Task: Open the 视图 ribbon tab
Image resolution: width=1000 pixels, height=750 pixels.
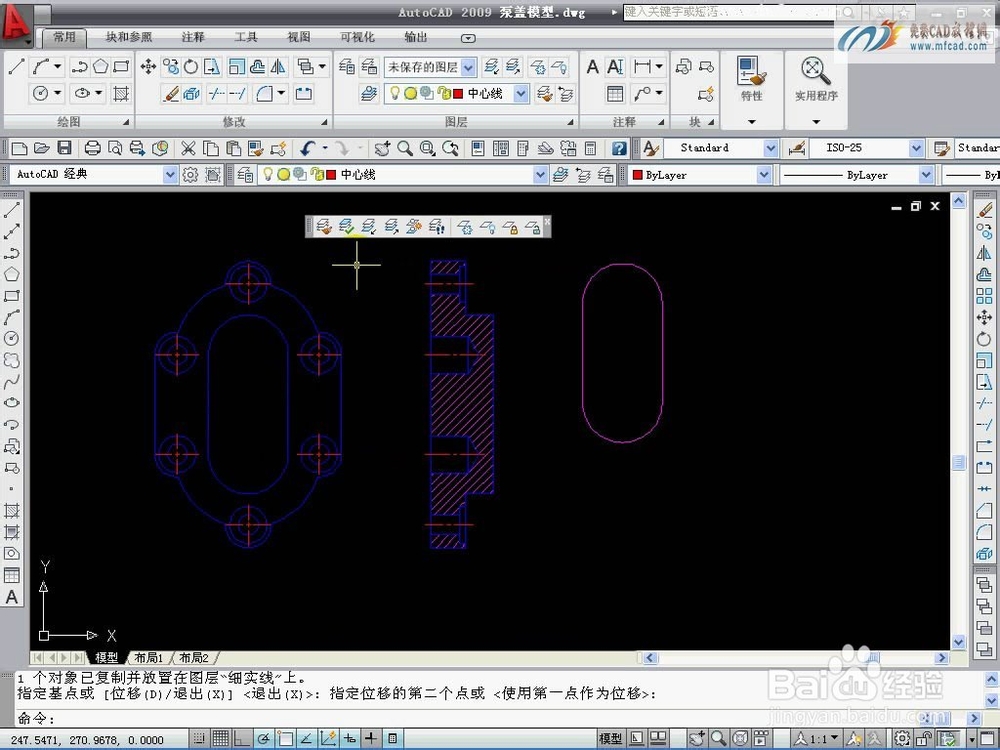Action: (298, 37)
